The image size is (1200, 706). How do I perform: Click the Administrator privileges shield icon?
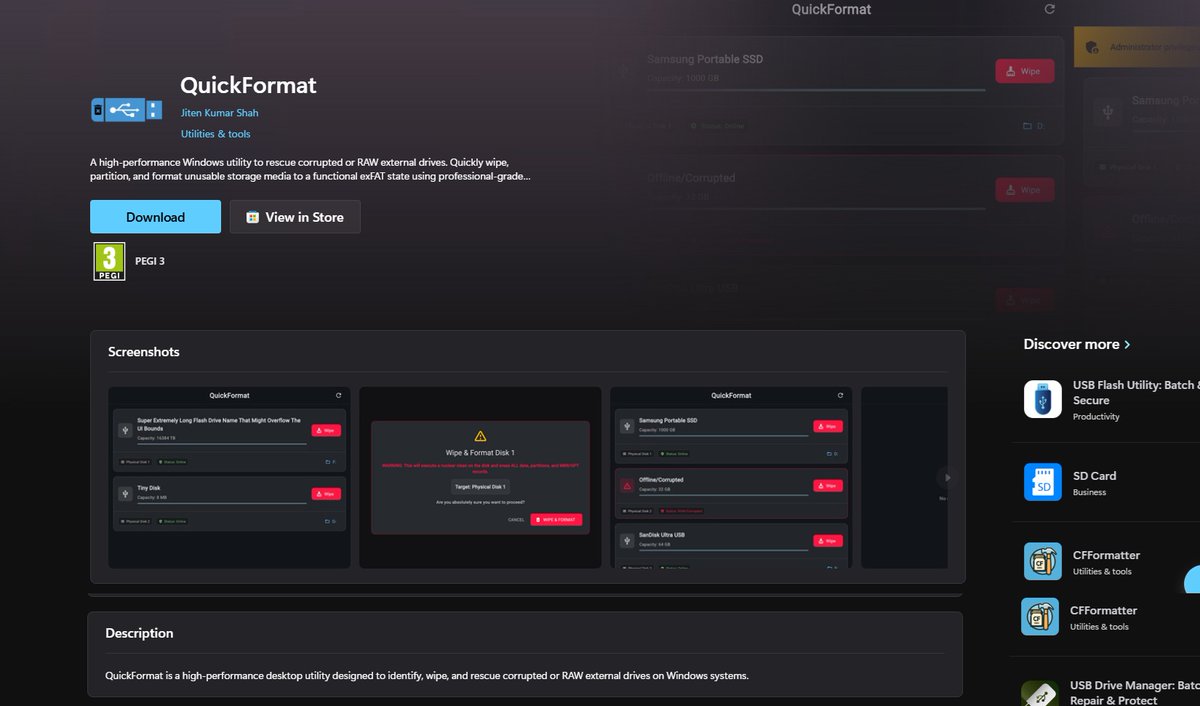click(1092, 47)
